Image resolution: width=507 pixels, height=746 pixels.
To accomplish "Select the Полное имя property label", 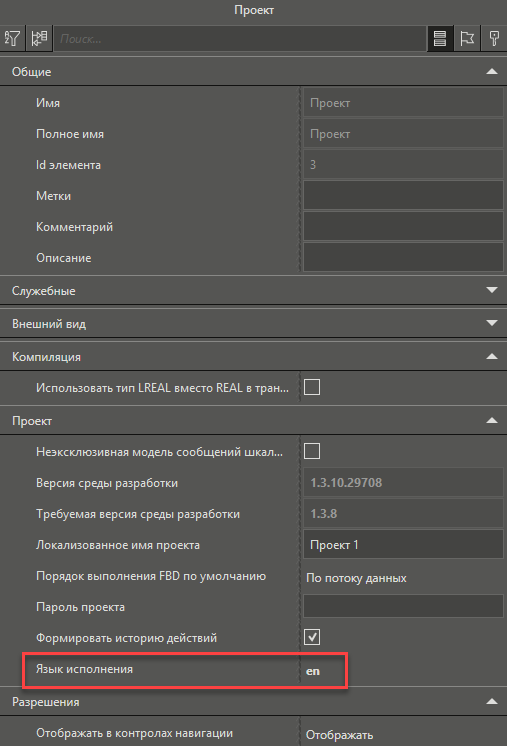I will 70,134.
